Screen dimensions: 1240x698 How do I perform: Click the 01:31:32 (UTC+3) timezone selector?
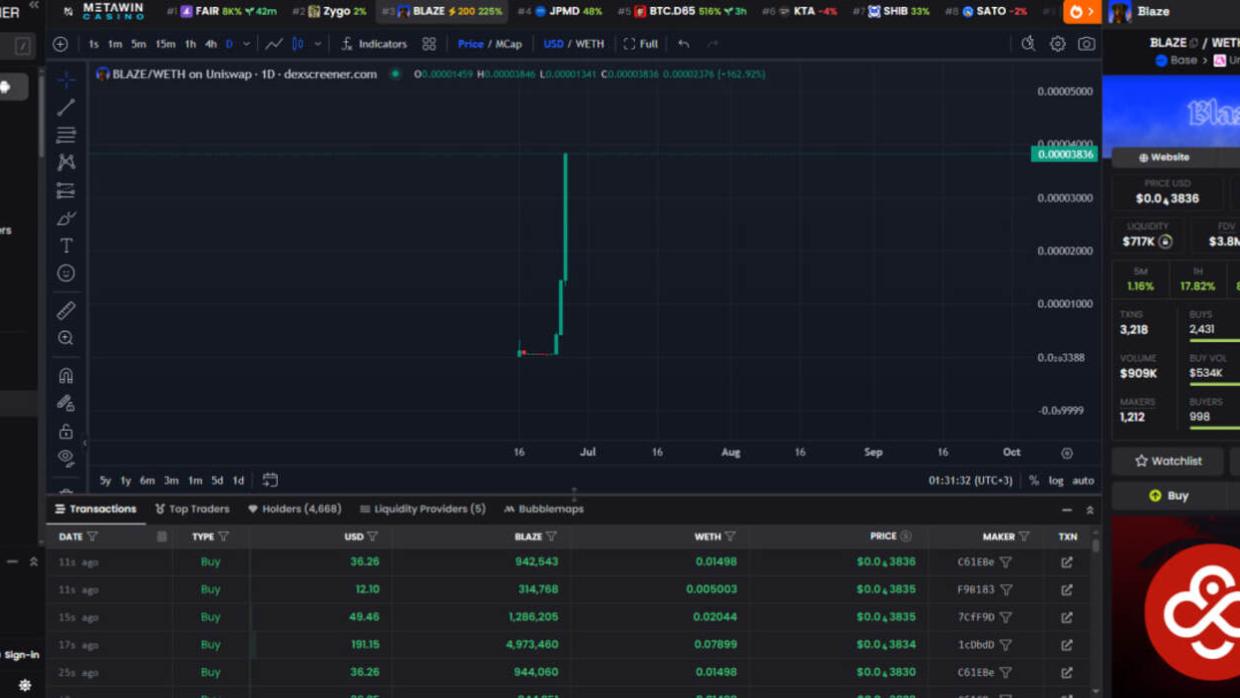pos(970,480)
